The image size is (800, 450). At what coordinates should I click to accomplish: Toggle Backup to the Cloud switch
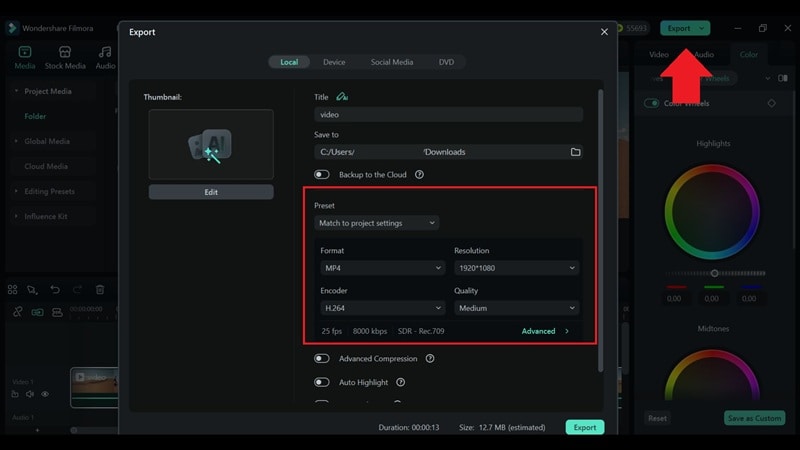322,174
